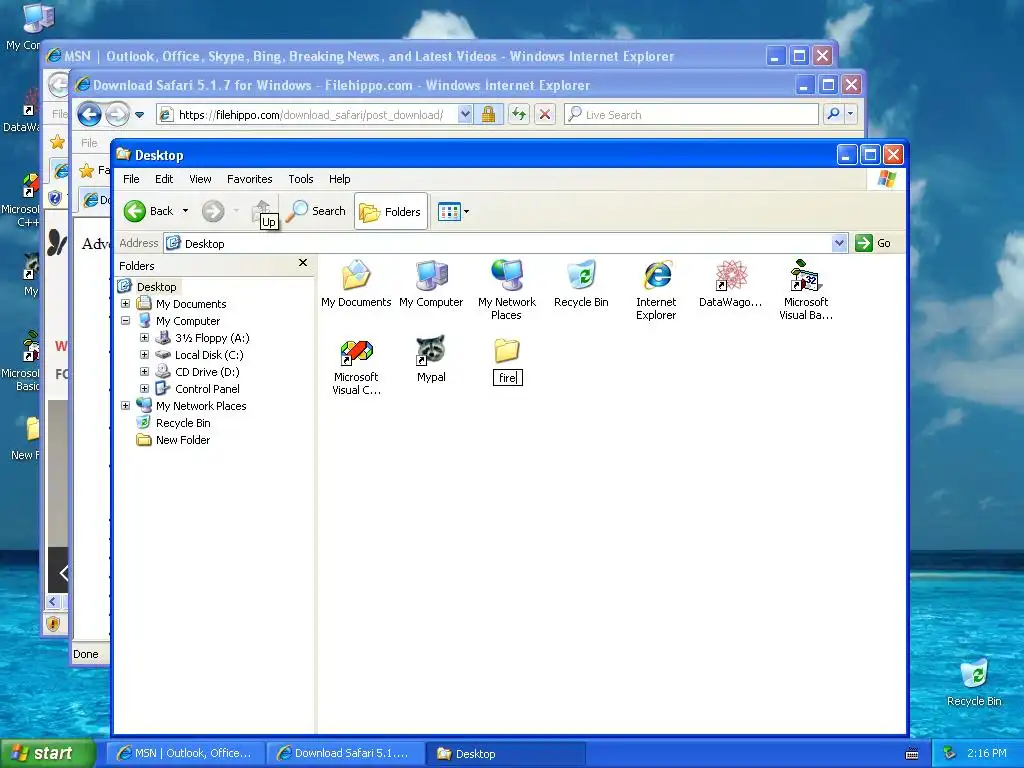Collapse My Computer tree node

(125, 321)
